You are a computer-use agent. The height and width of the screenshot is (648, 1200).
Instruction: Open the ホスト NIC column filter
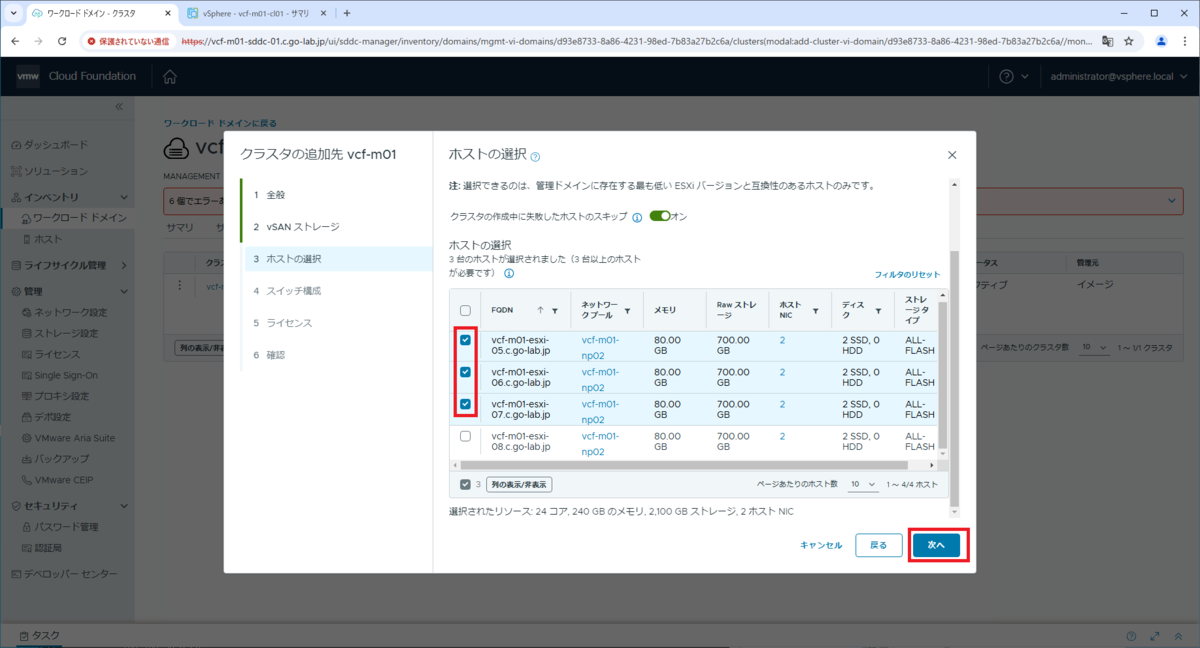(815, 311)
